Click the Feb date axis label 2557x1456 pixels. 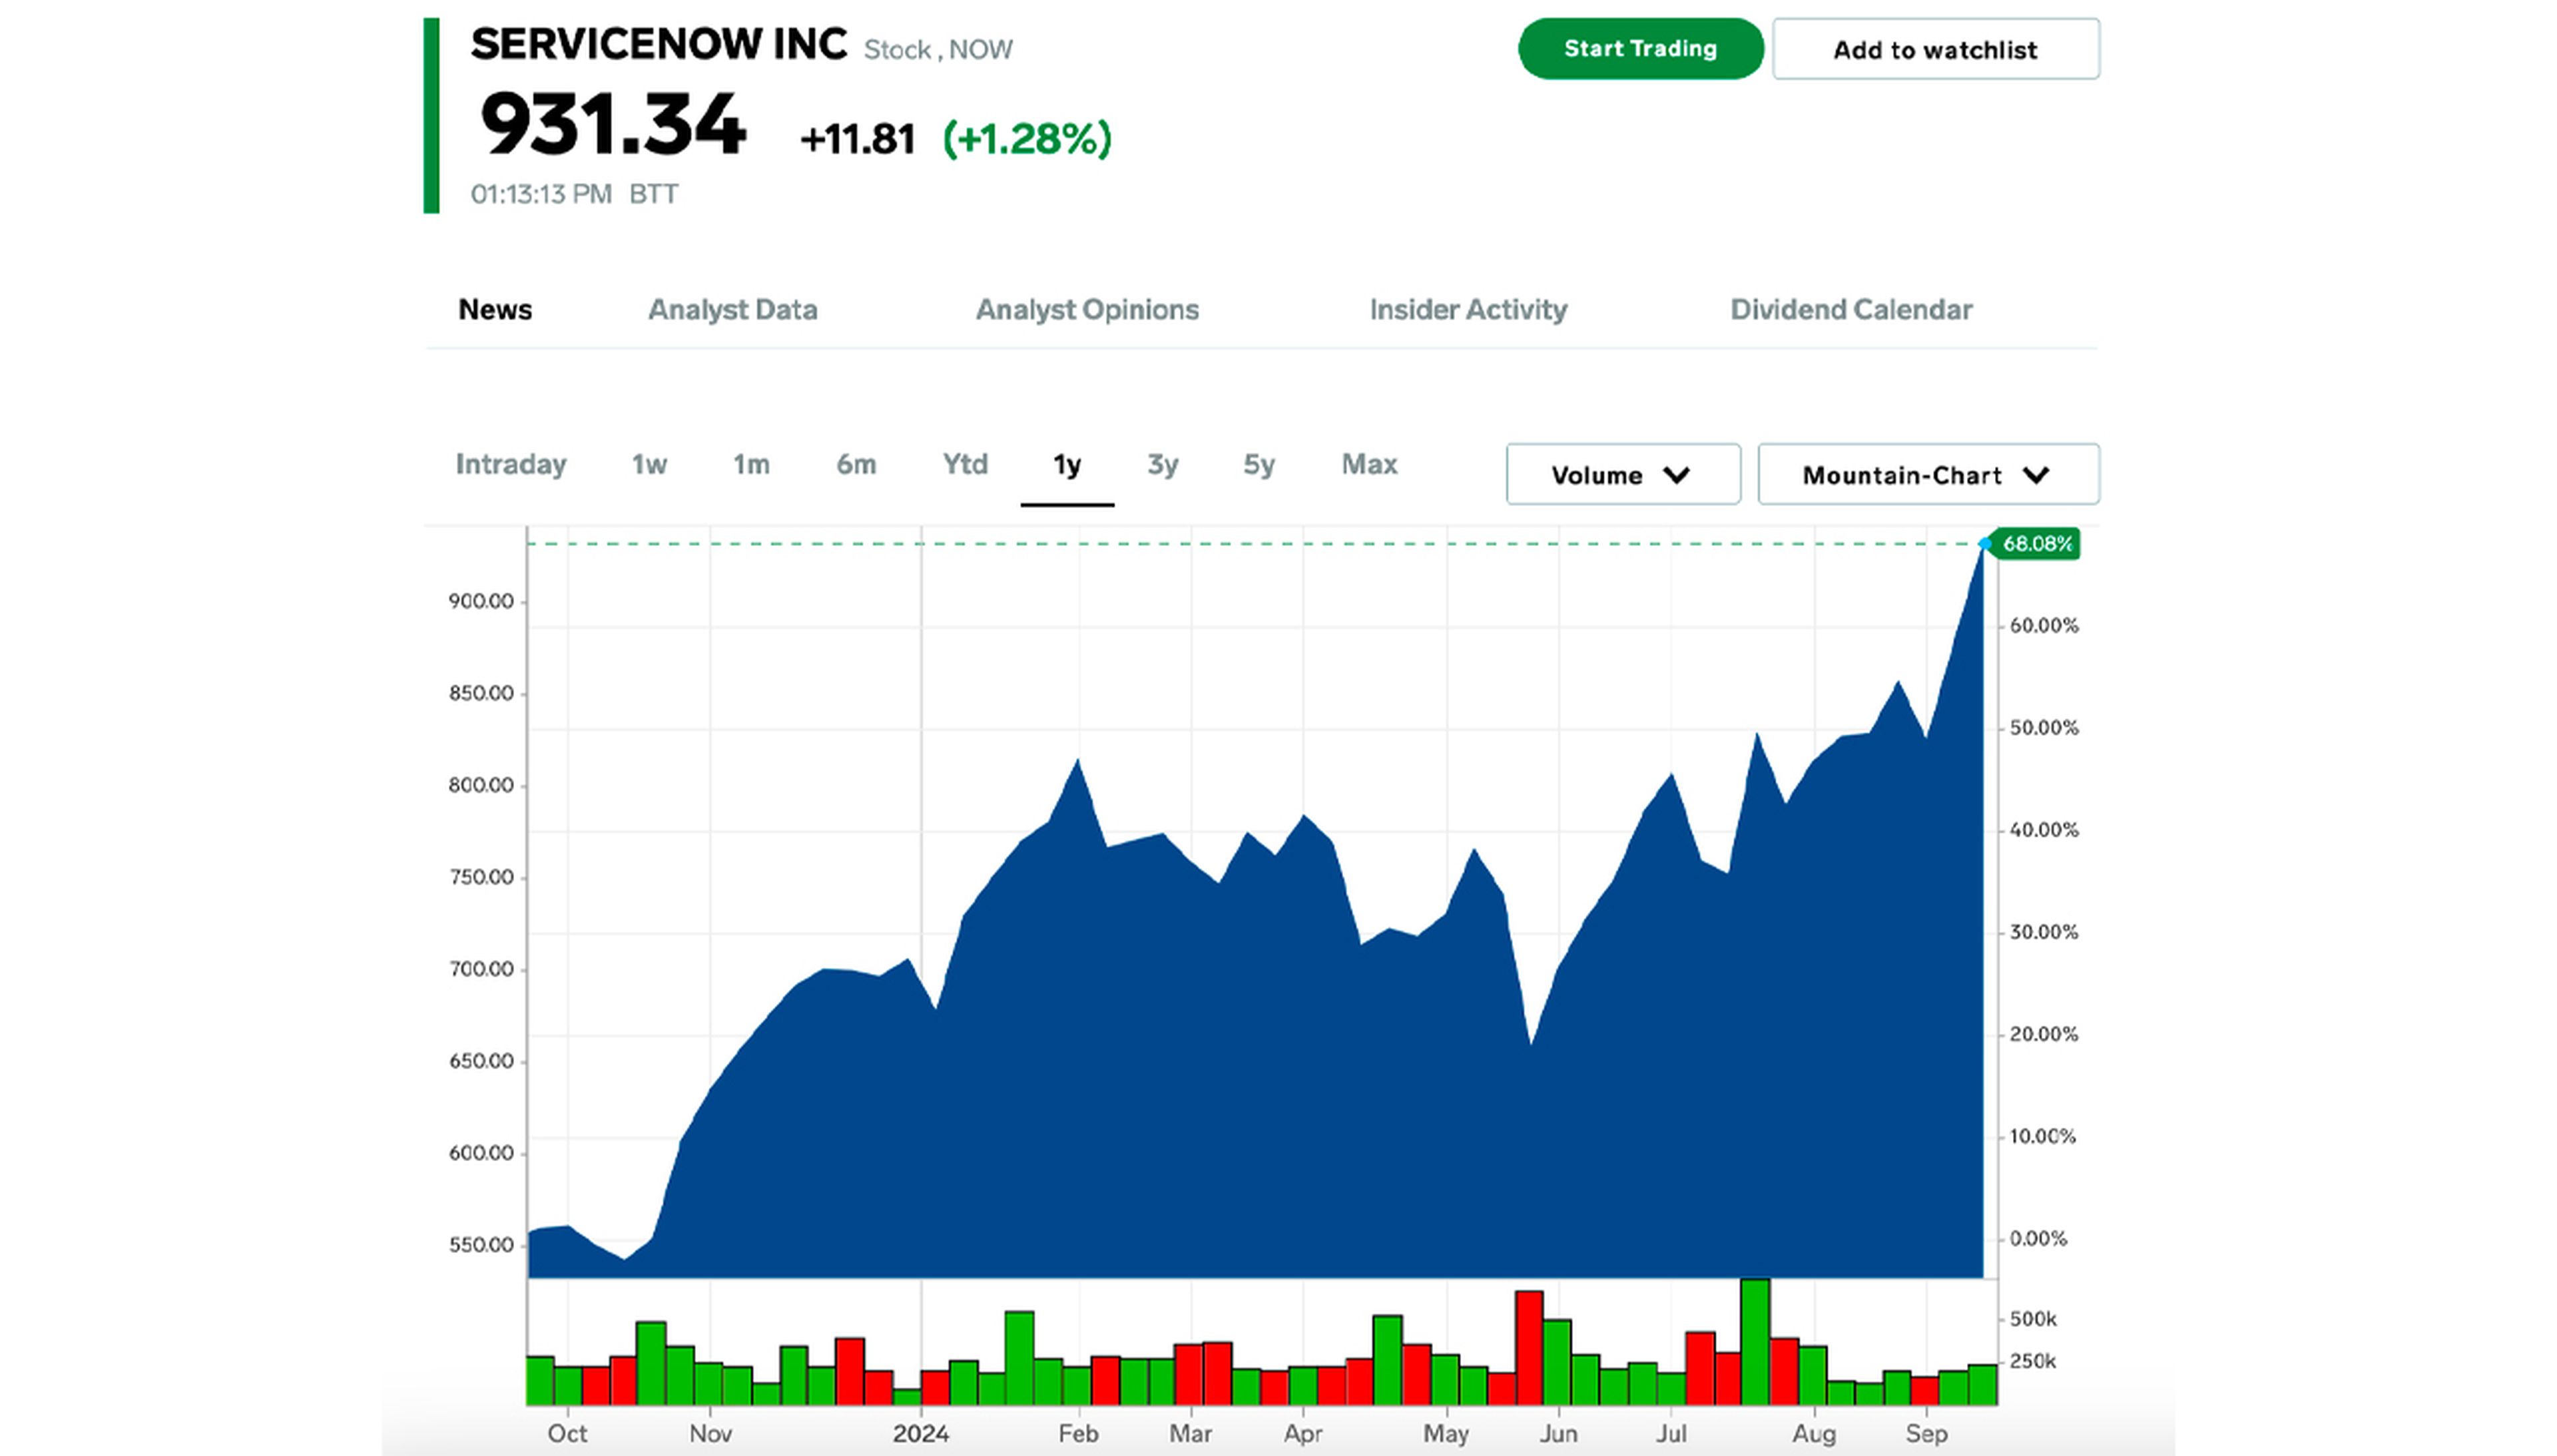tap(1078, 1434)
